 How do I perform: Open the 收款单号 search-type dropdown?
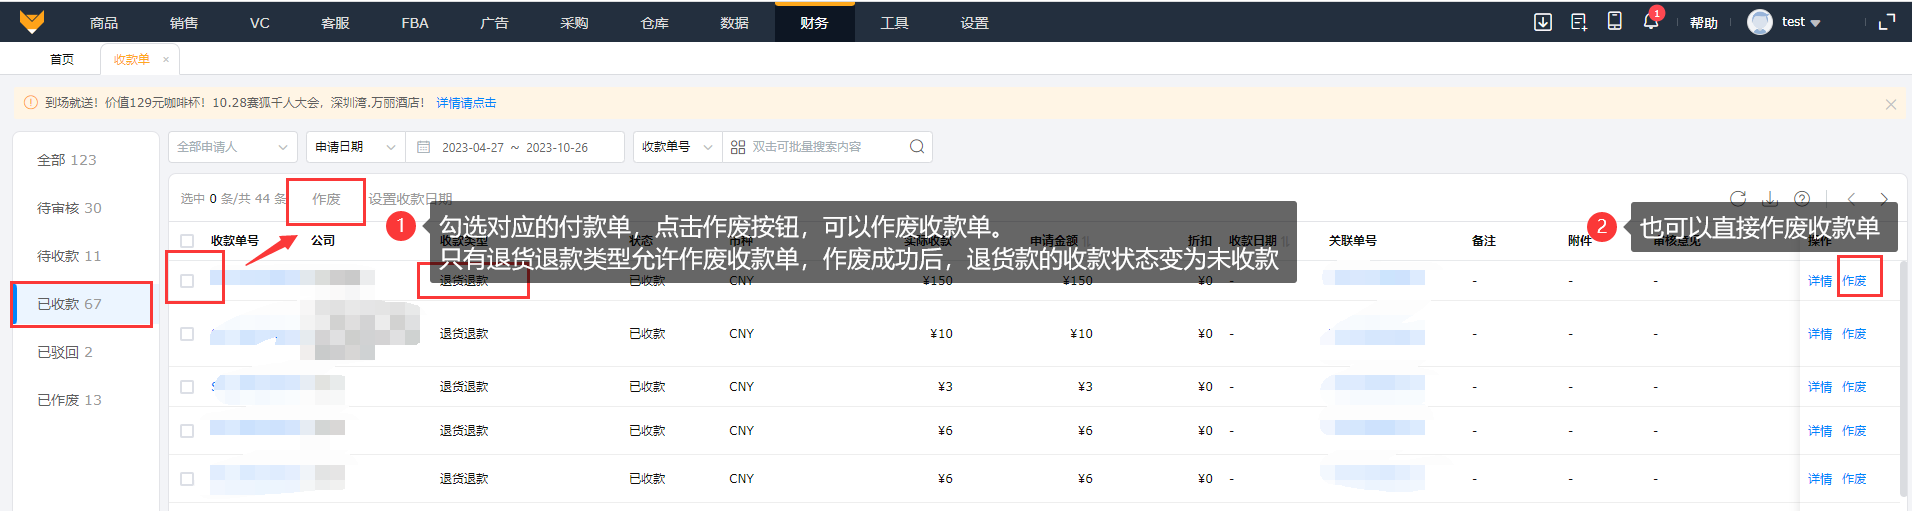[x=677, y=147]
